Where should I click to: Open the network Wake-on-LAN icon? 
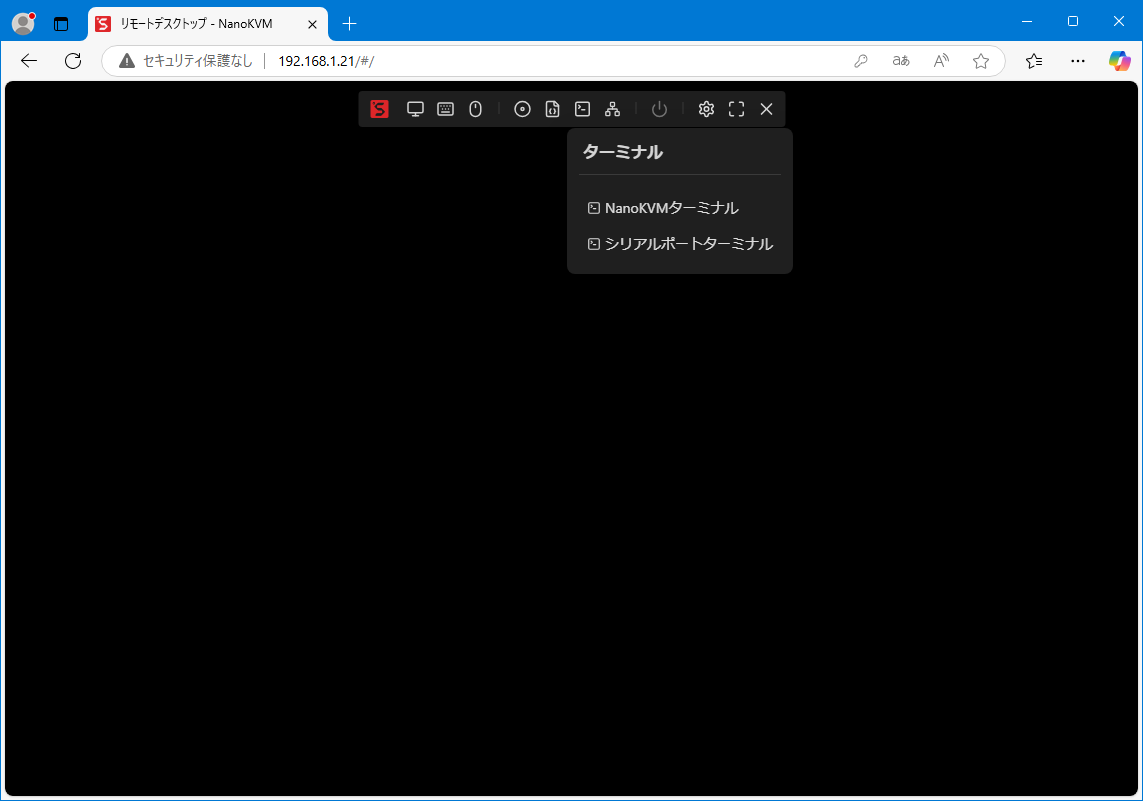point(613,109)
